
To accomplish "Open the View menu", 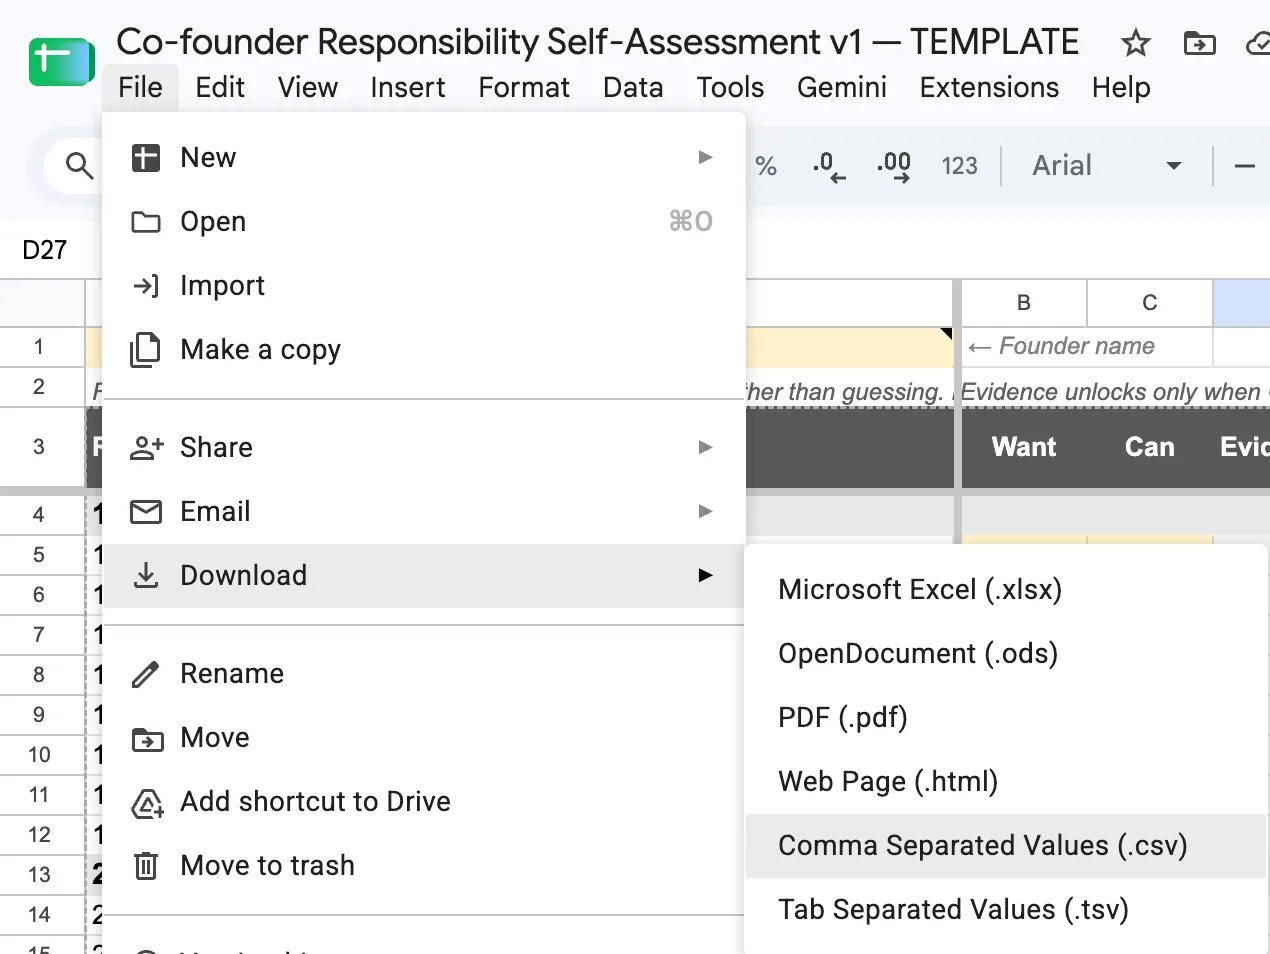I will click(x=308, y=88).
